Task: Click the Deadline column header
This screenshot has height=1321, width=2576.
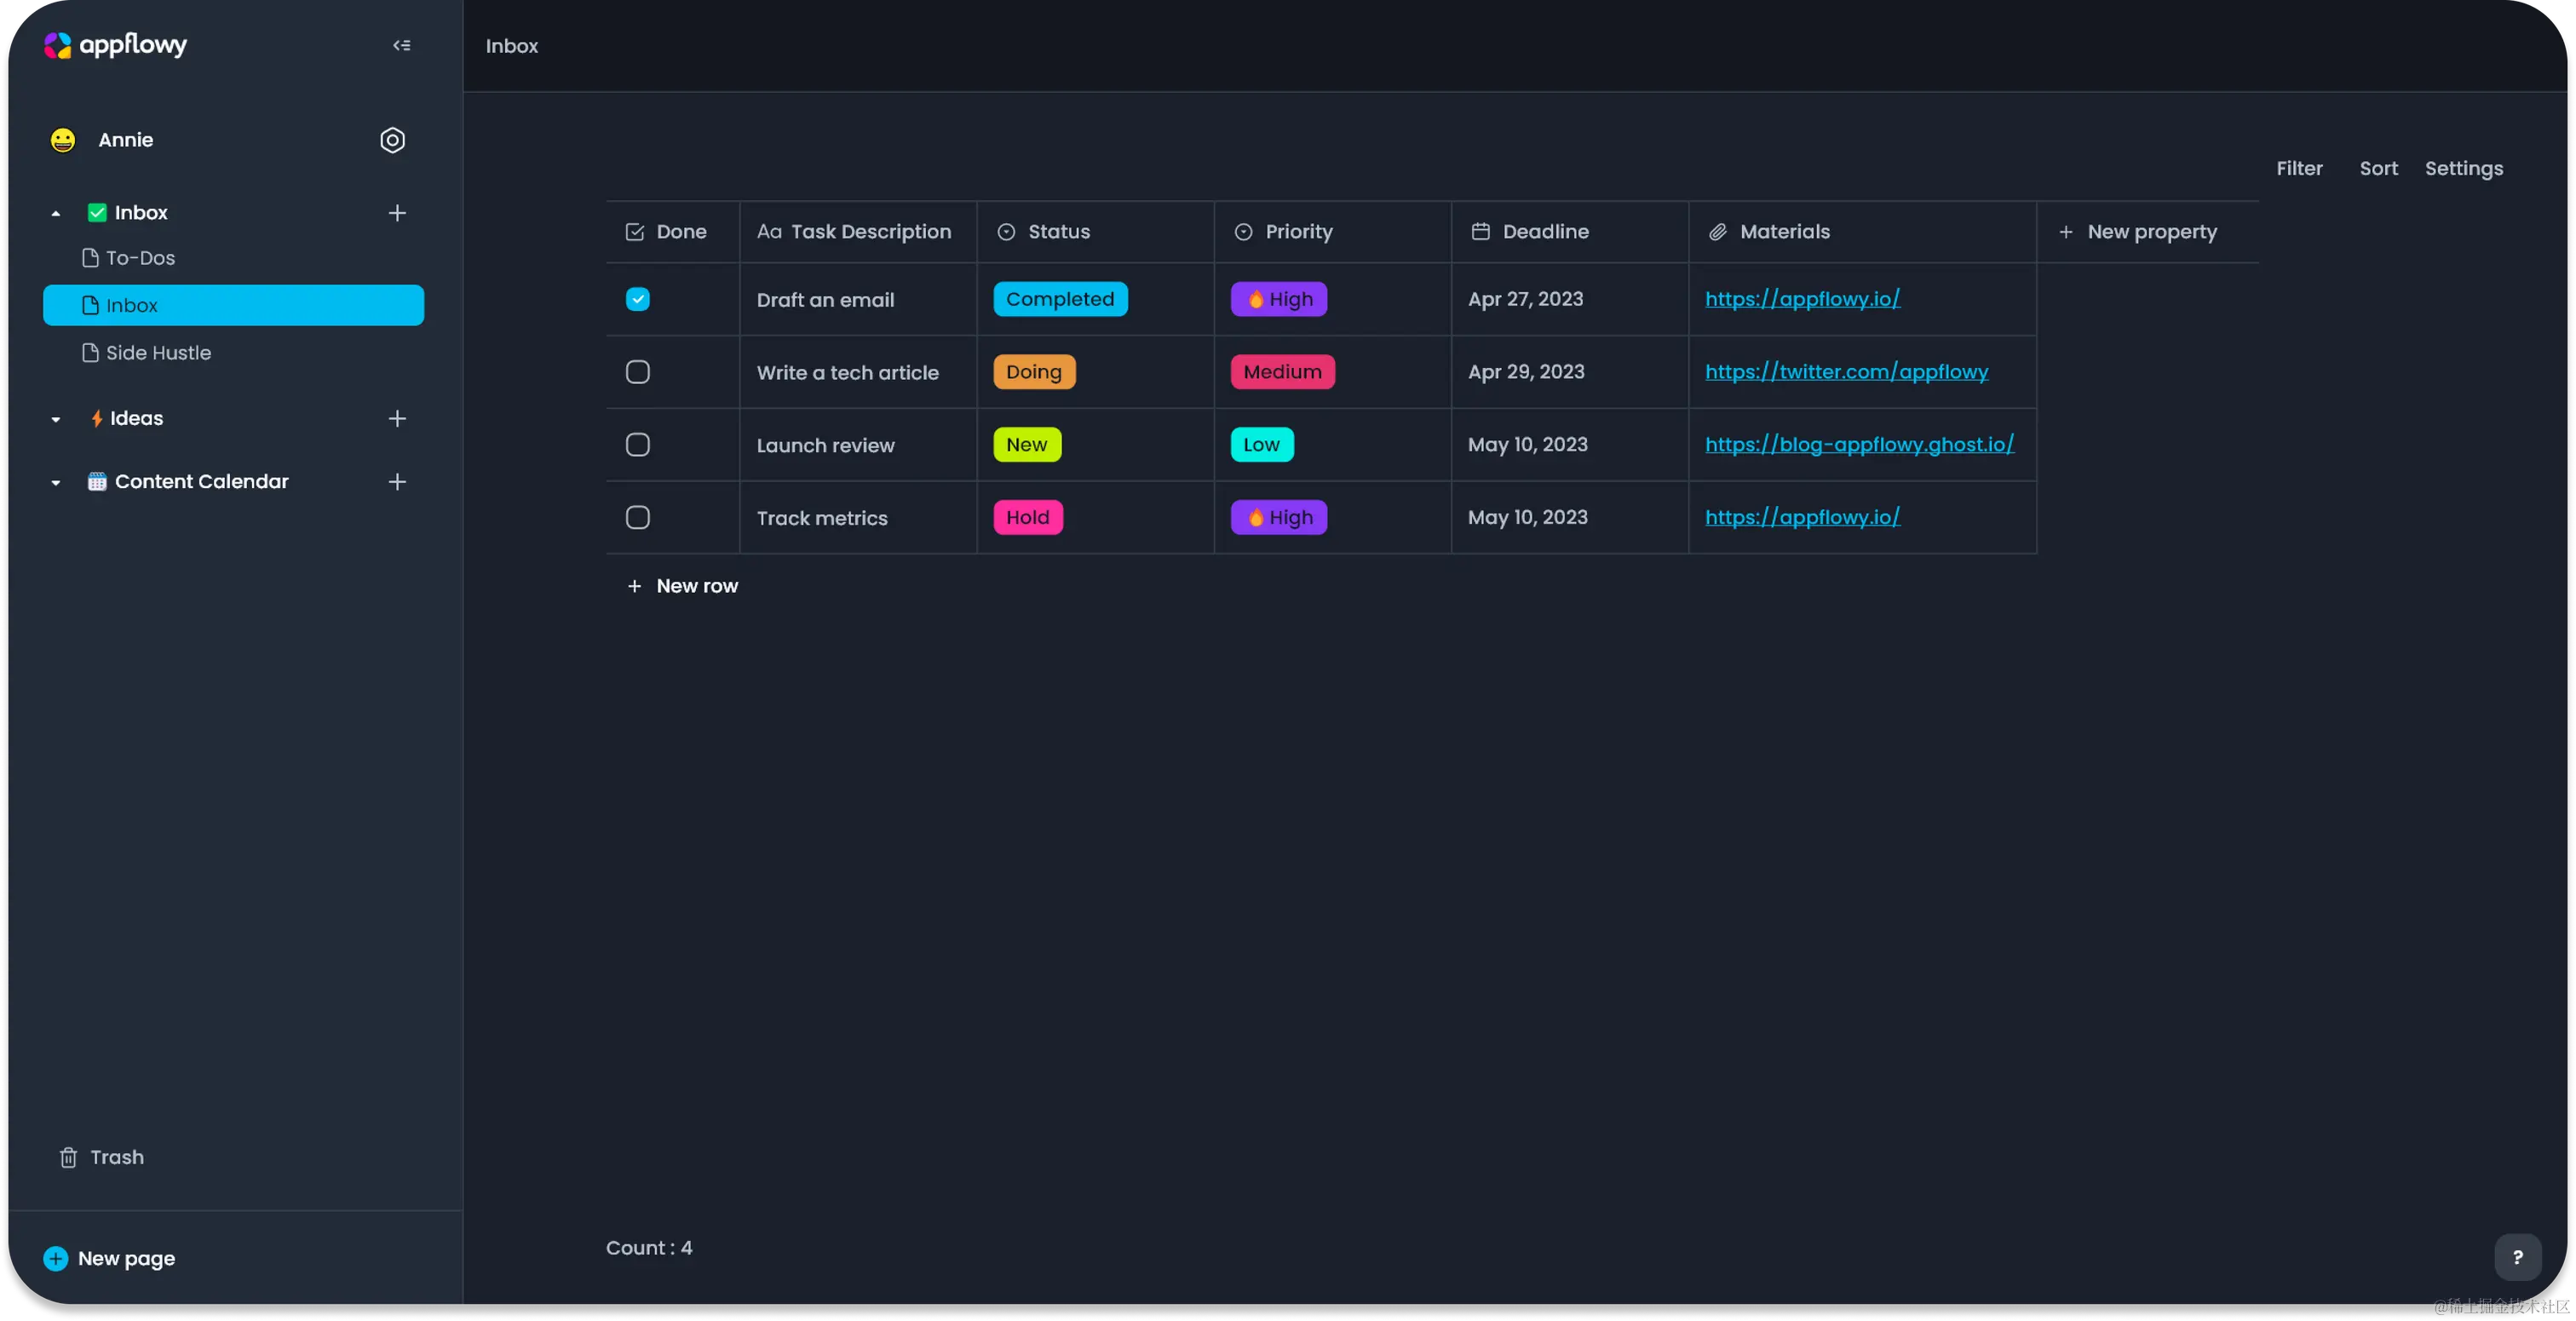Action: click(x=1545, y=232)
